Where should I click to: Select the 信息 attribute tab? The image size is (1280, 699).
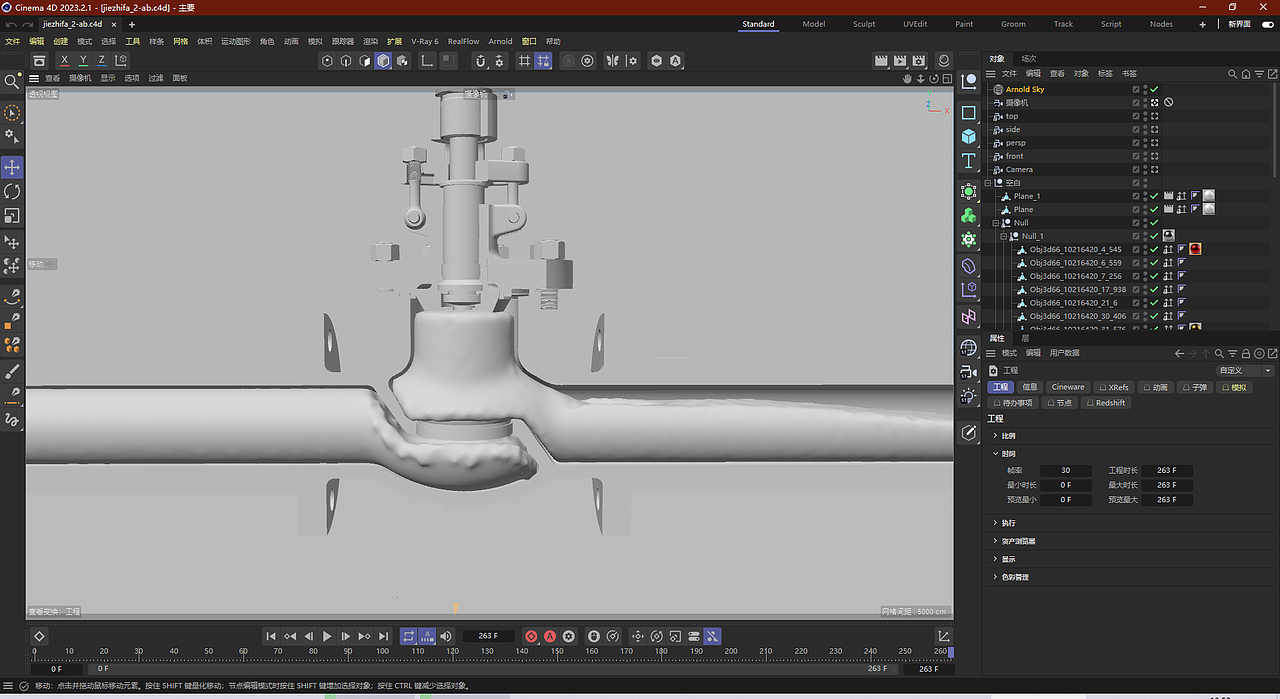click(x=1031, y=387)
